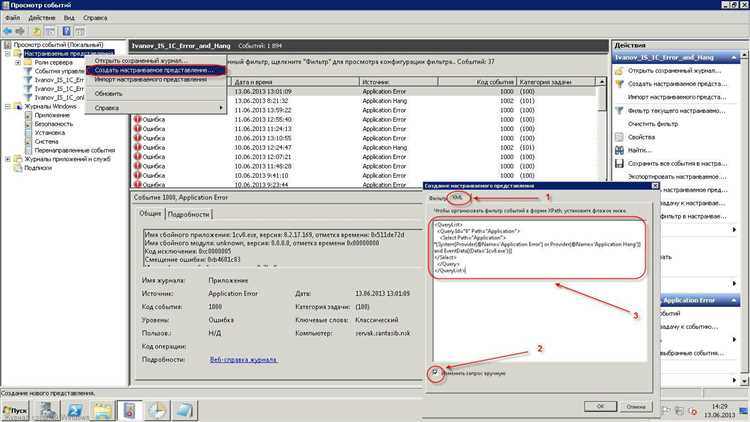Click the funnel icon of 'Создать настраиваемое представление' action
This screenshot has width=750, height=422.
point(619,84)
